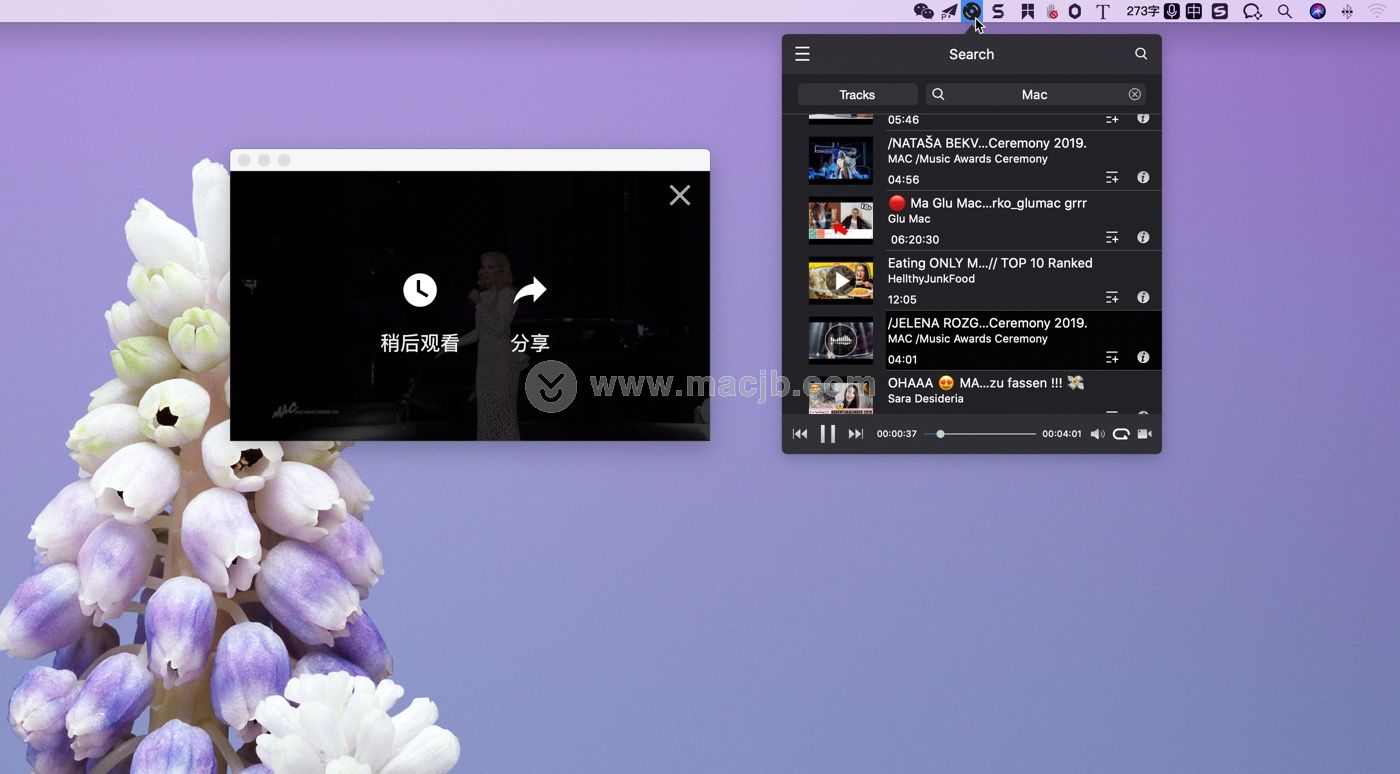Open Siri from the menu bar
The height and width of the screenshot is (774, 1400).
1318,11
